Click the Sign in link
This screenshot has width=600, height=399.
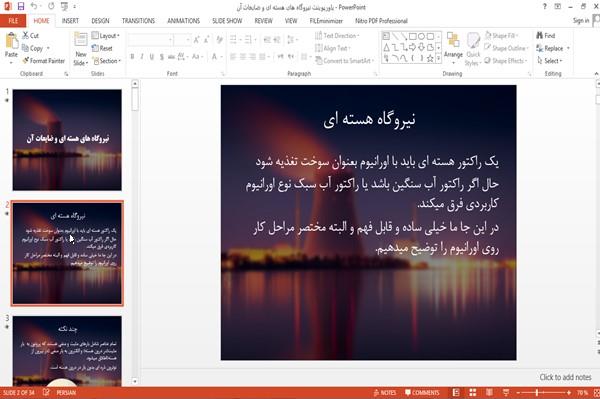click(x=581, y=21)
